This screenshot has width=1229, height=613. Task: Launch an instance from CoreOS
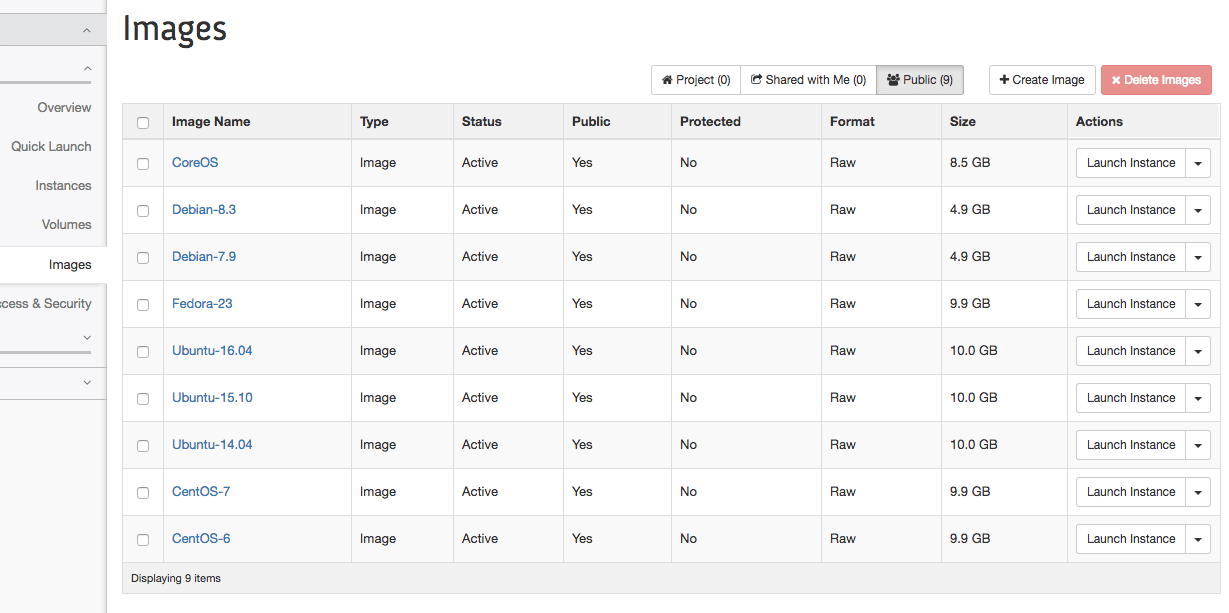tap(1131, 163)
